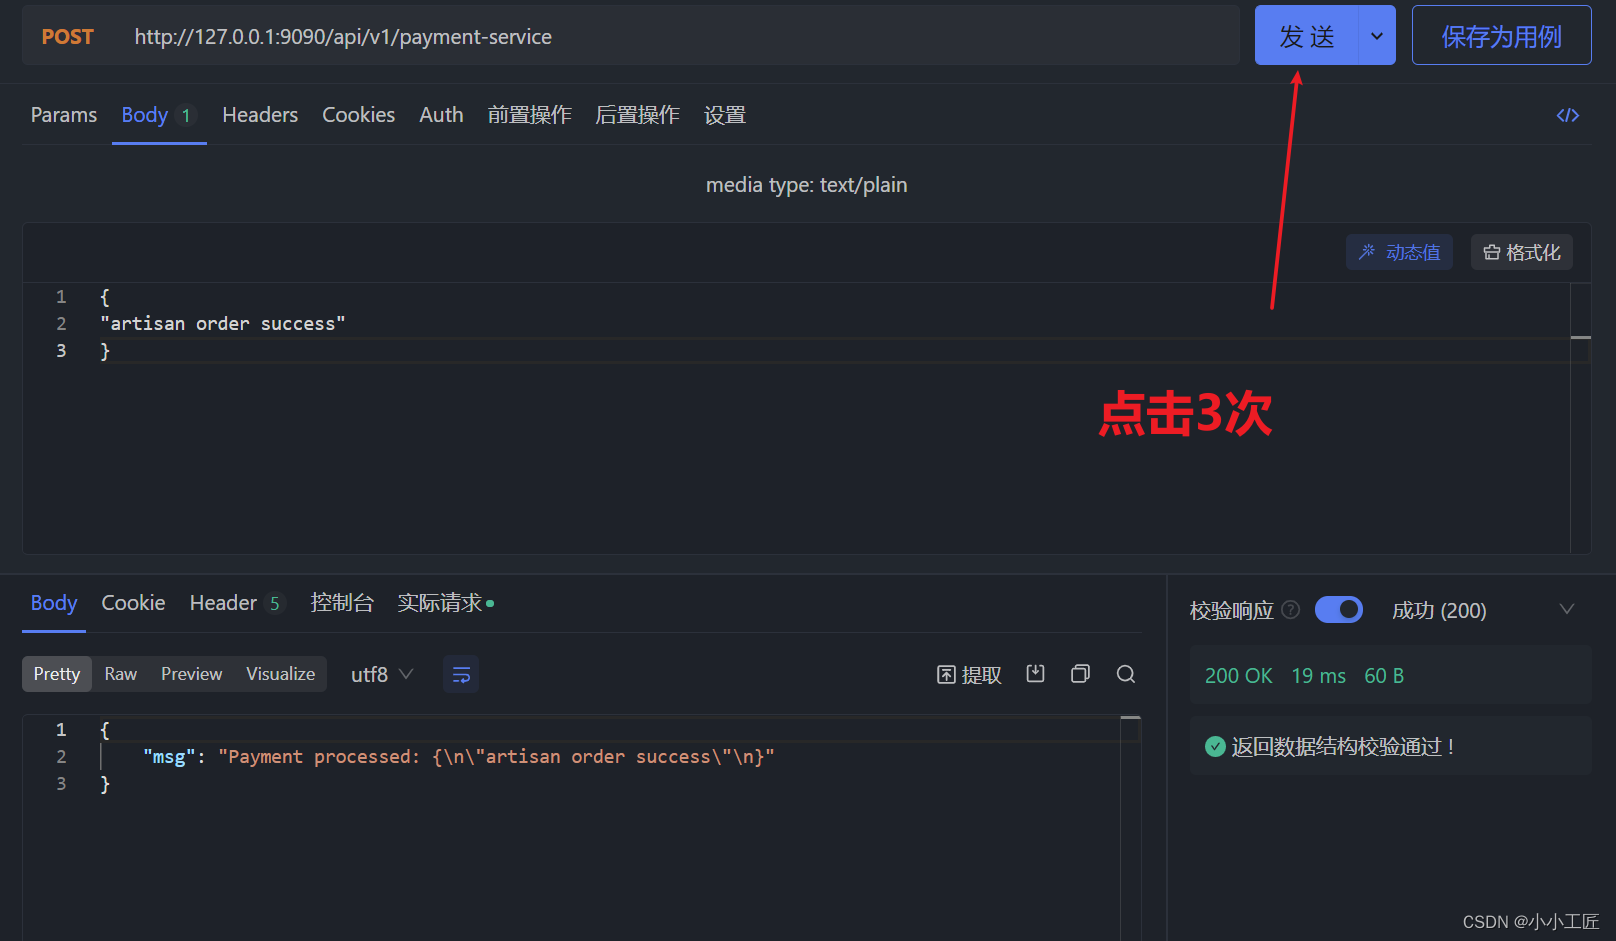The height and width of the screenshot is (941, 1616).
Task: Open the request Cookies tab
Action: coord(358,115)
